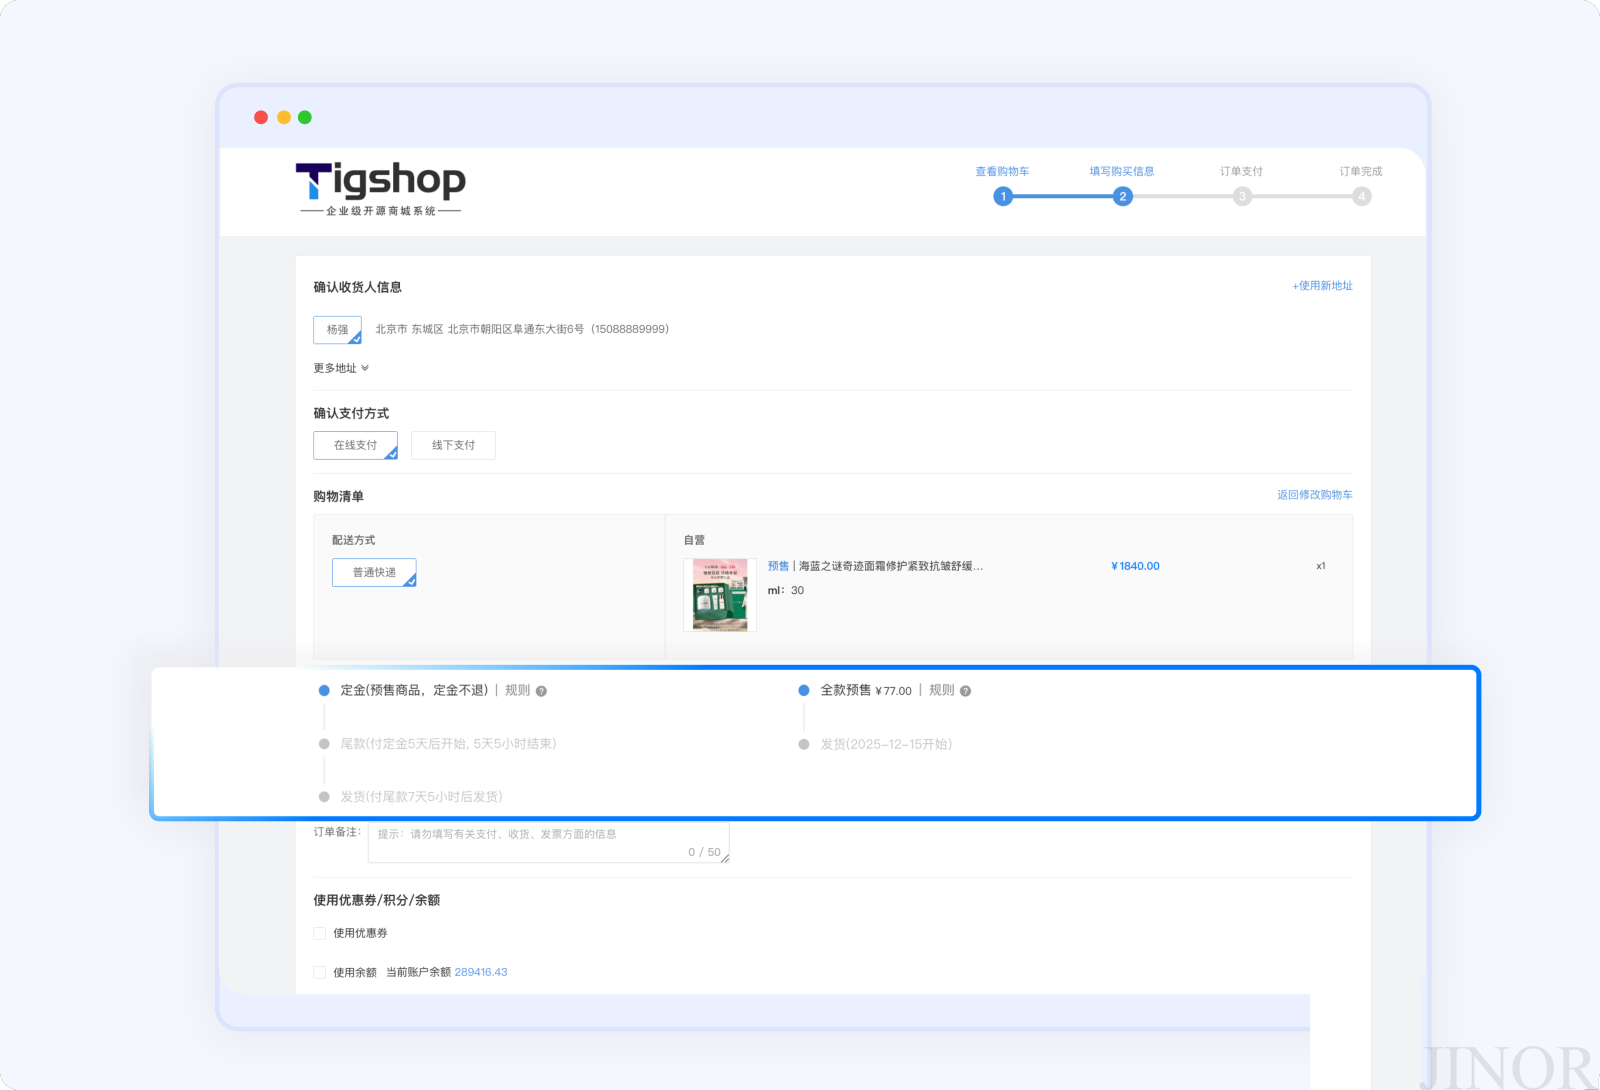Select 普通快递 delivery option
The height and width of the screenshot is (1090, 1600).
point(374,572)
